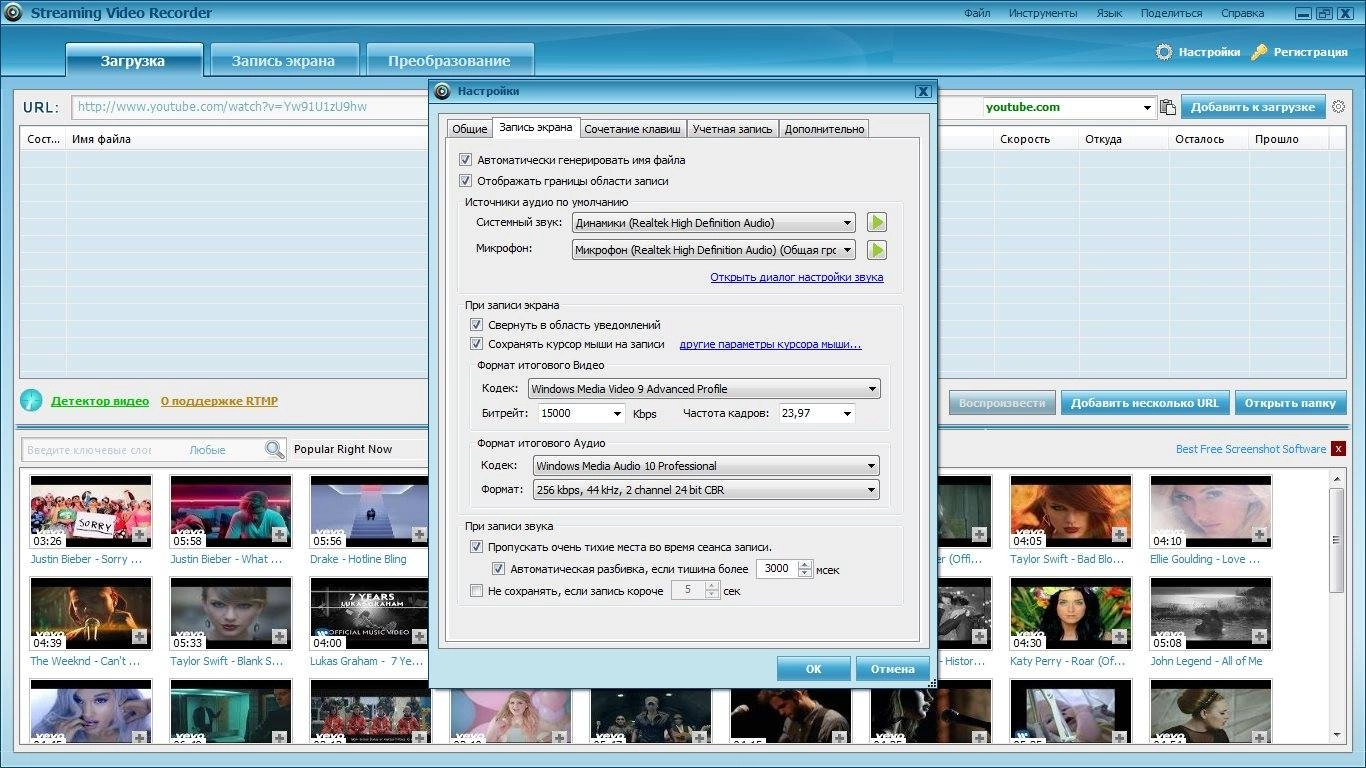The image size is (1366, 768).
Task: Open download settings gear beside Добавить к загрузке
Action: tap(1338, 107)
